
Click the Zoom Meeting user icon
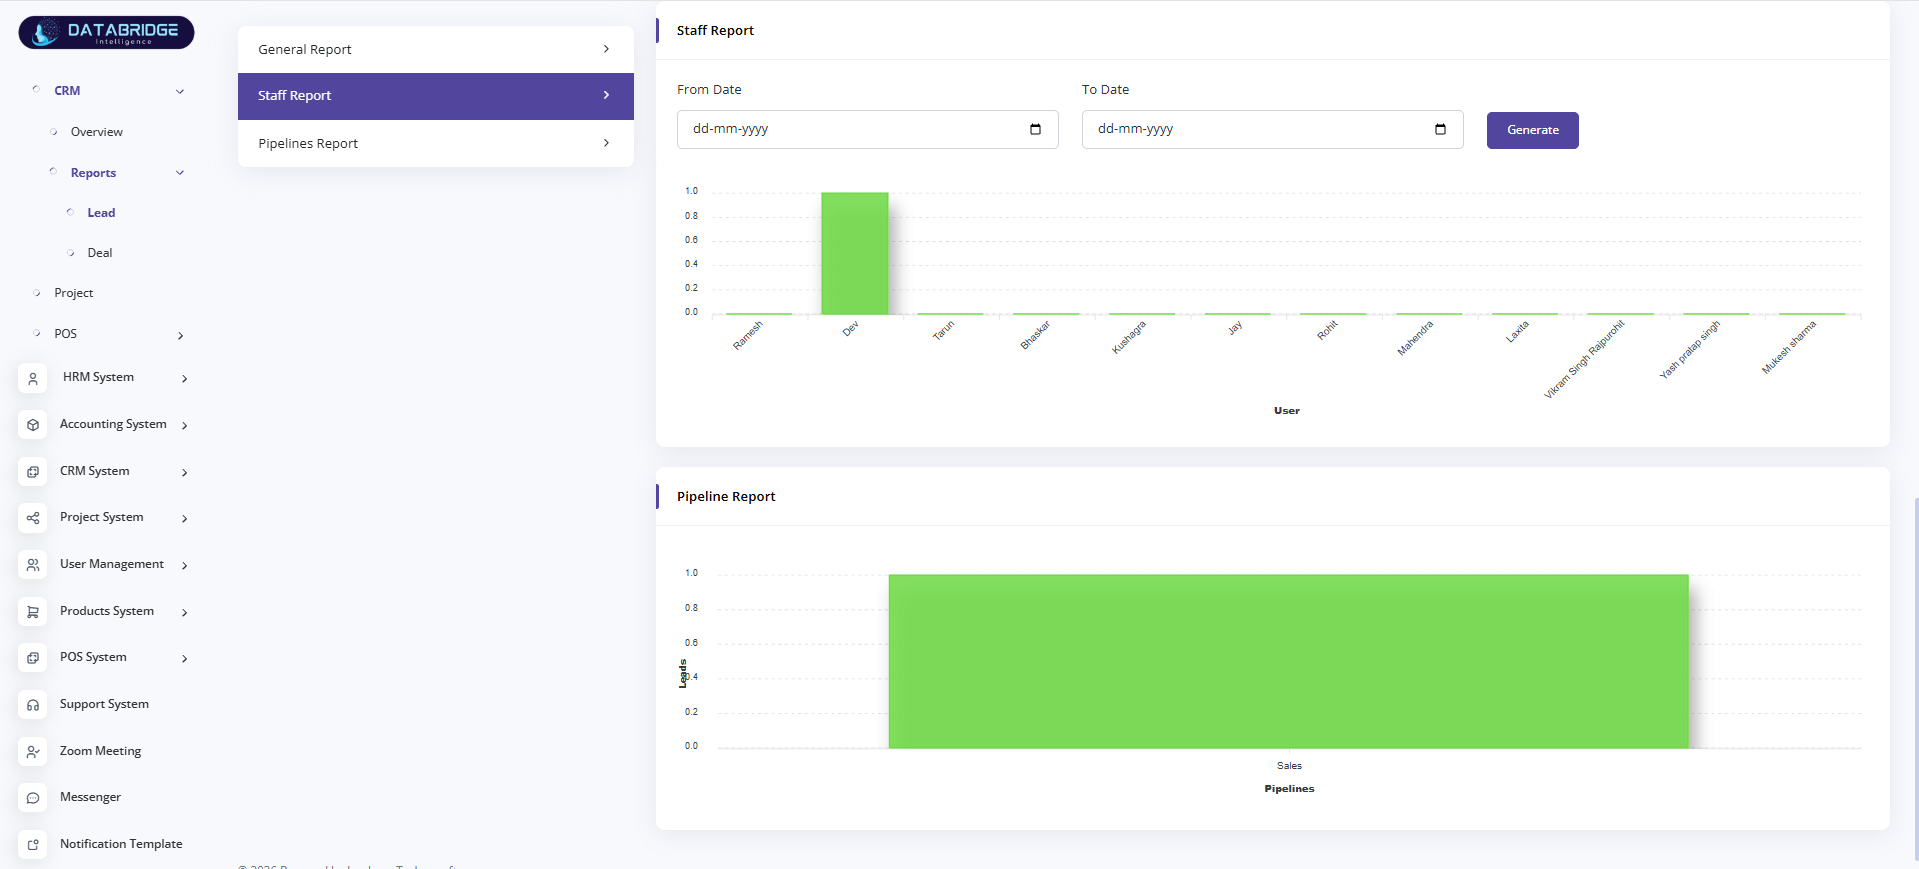[33, 751]
